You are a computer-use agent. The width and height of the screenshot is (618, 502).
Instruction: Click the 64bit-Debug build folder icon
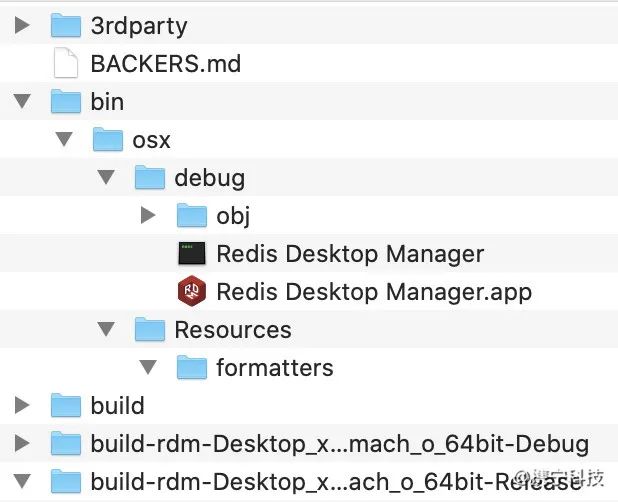66,443
